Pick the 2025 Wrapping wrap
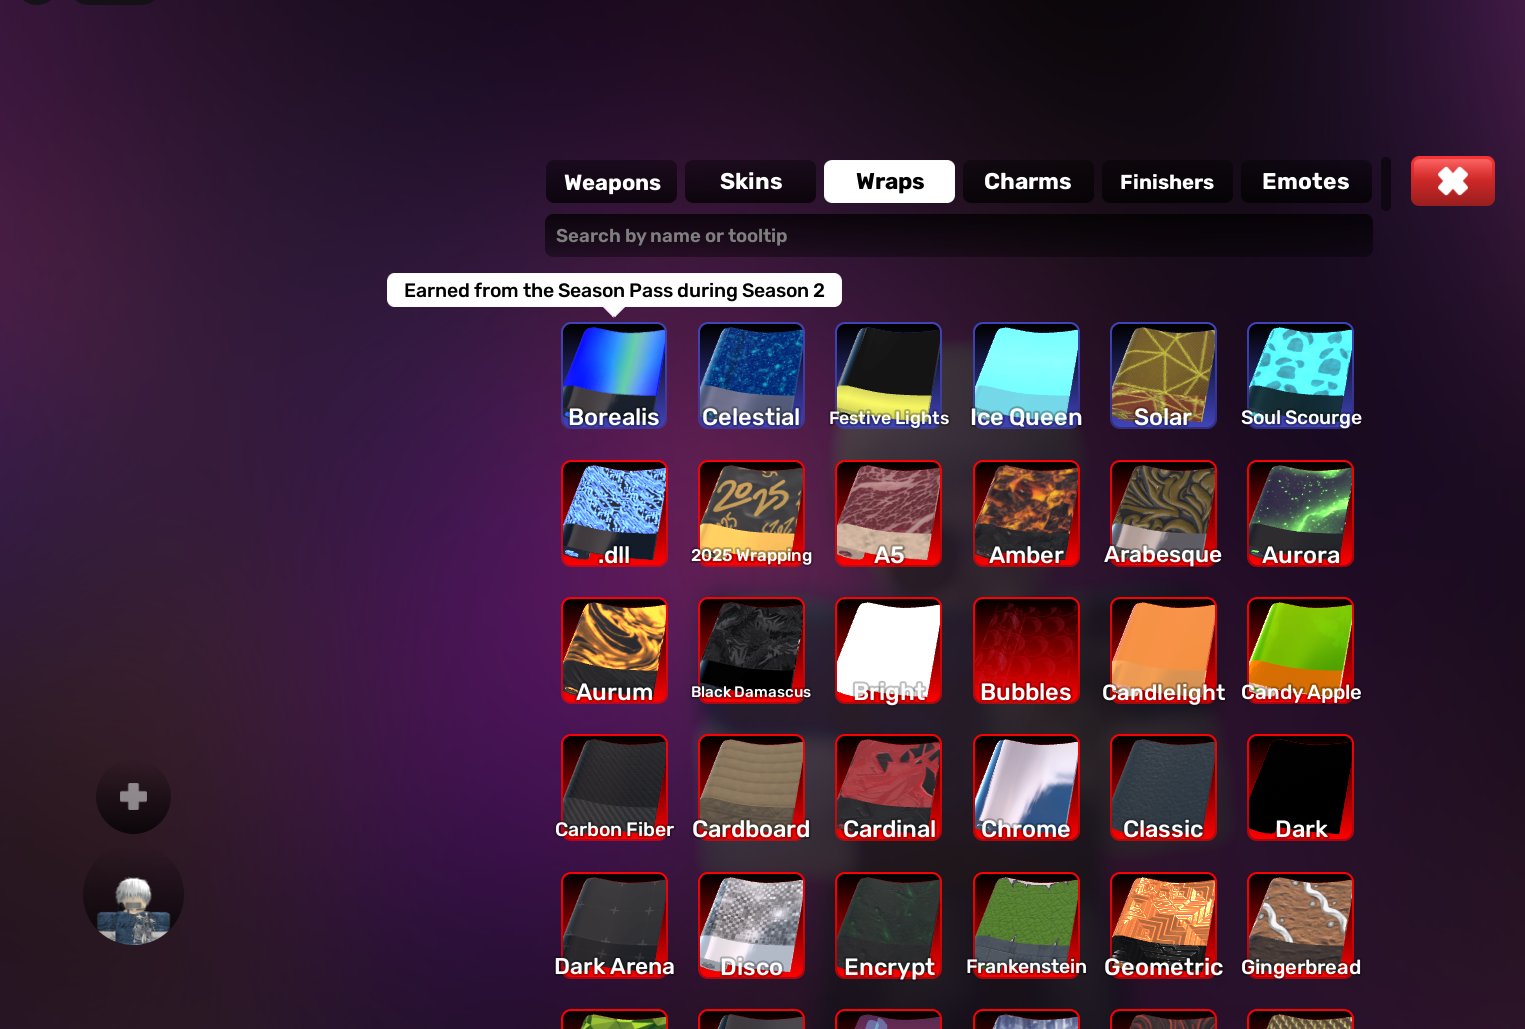 (x=751, y=513)
